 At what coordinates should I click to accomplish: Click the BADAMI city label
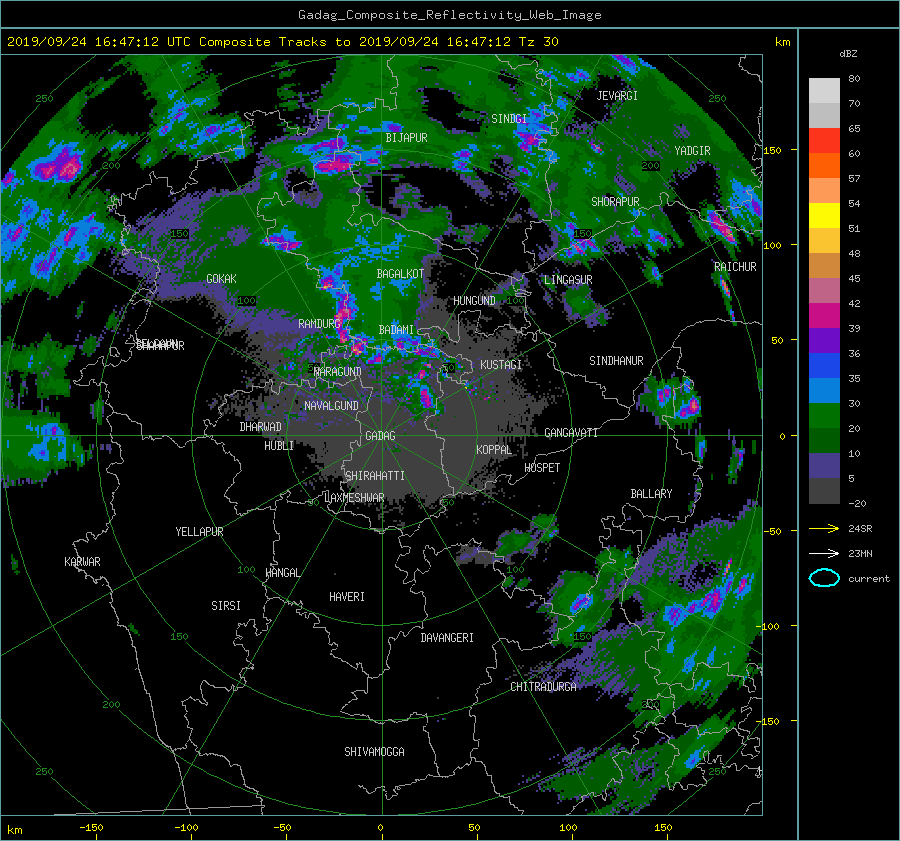(x=396, y=330)
